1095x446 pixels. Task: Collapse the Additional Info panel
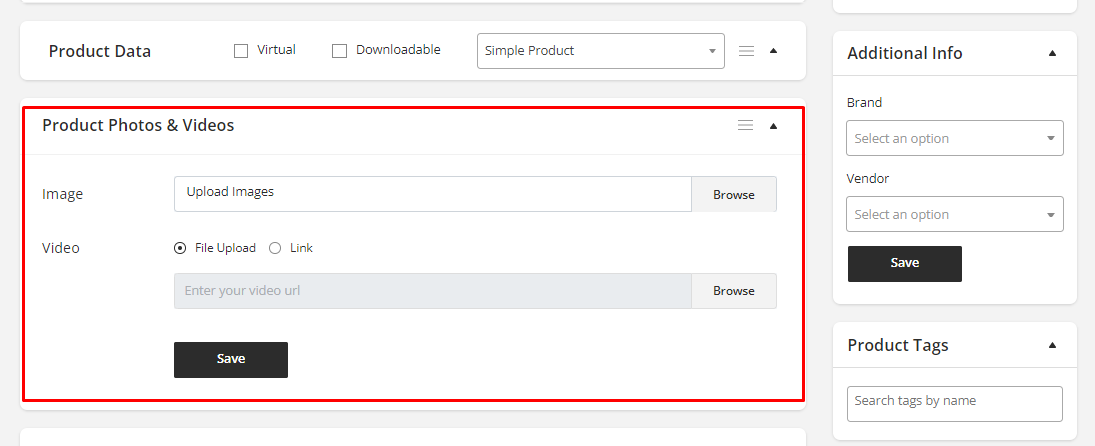1052,53
